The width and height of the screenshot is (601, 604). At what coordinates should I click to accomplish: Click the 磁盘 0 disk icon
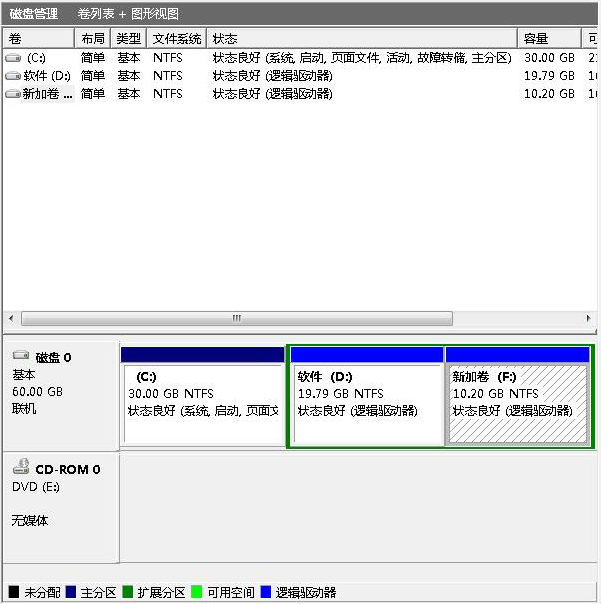21,357
